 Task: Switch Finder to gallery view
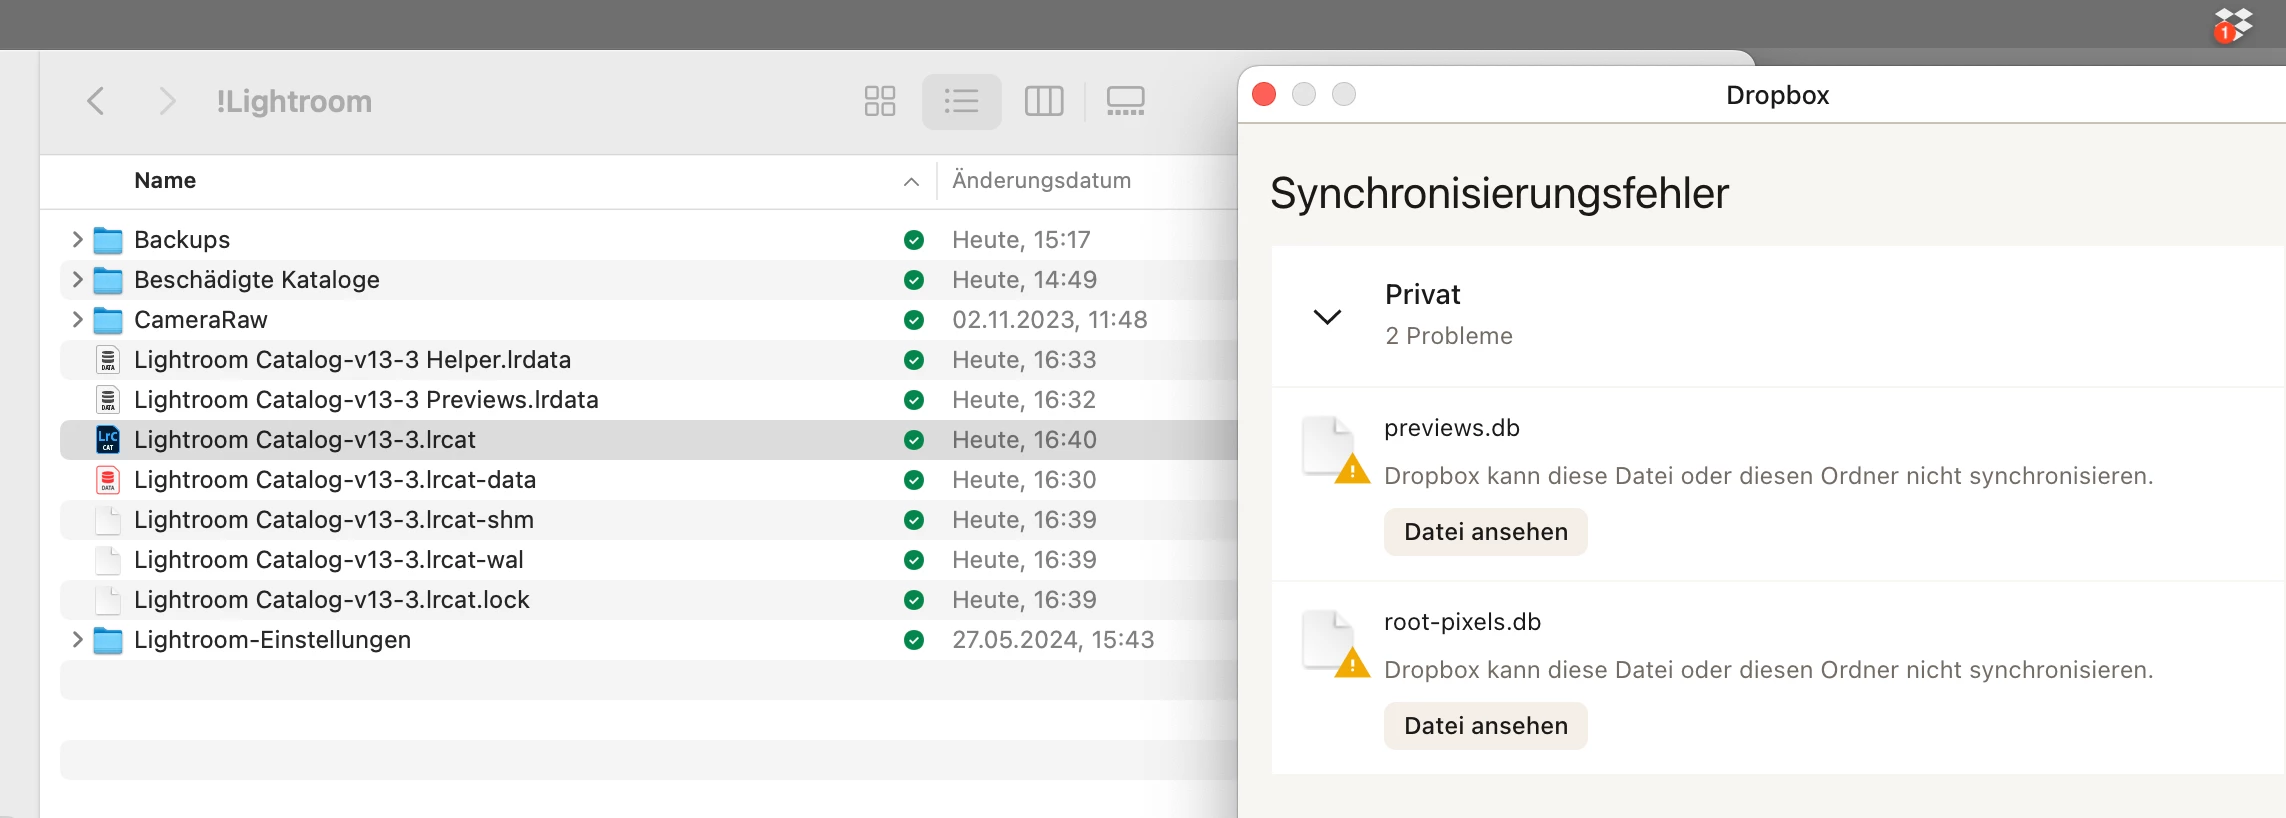click(1125, 101)
